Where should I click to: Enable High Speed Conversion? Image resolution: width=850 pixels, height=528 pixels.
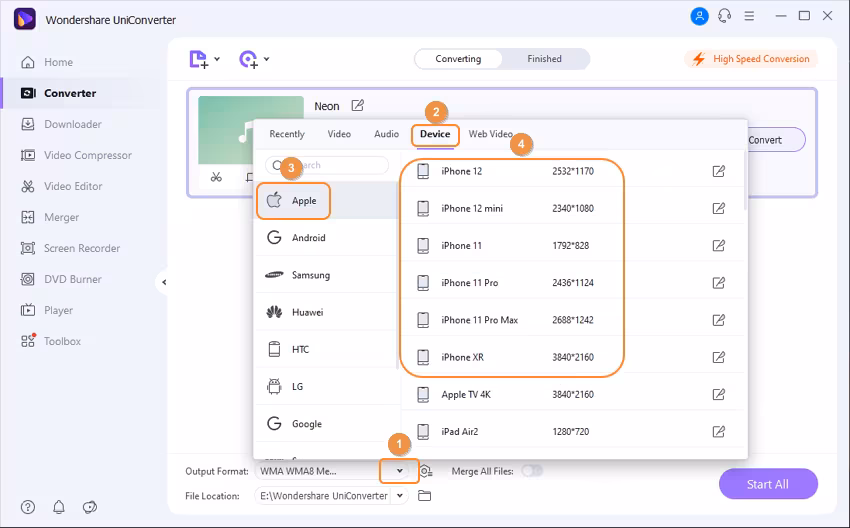[751, 59]
